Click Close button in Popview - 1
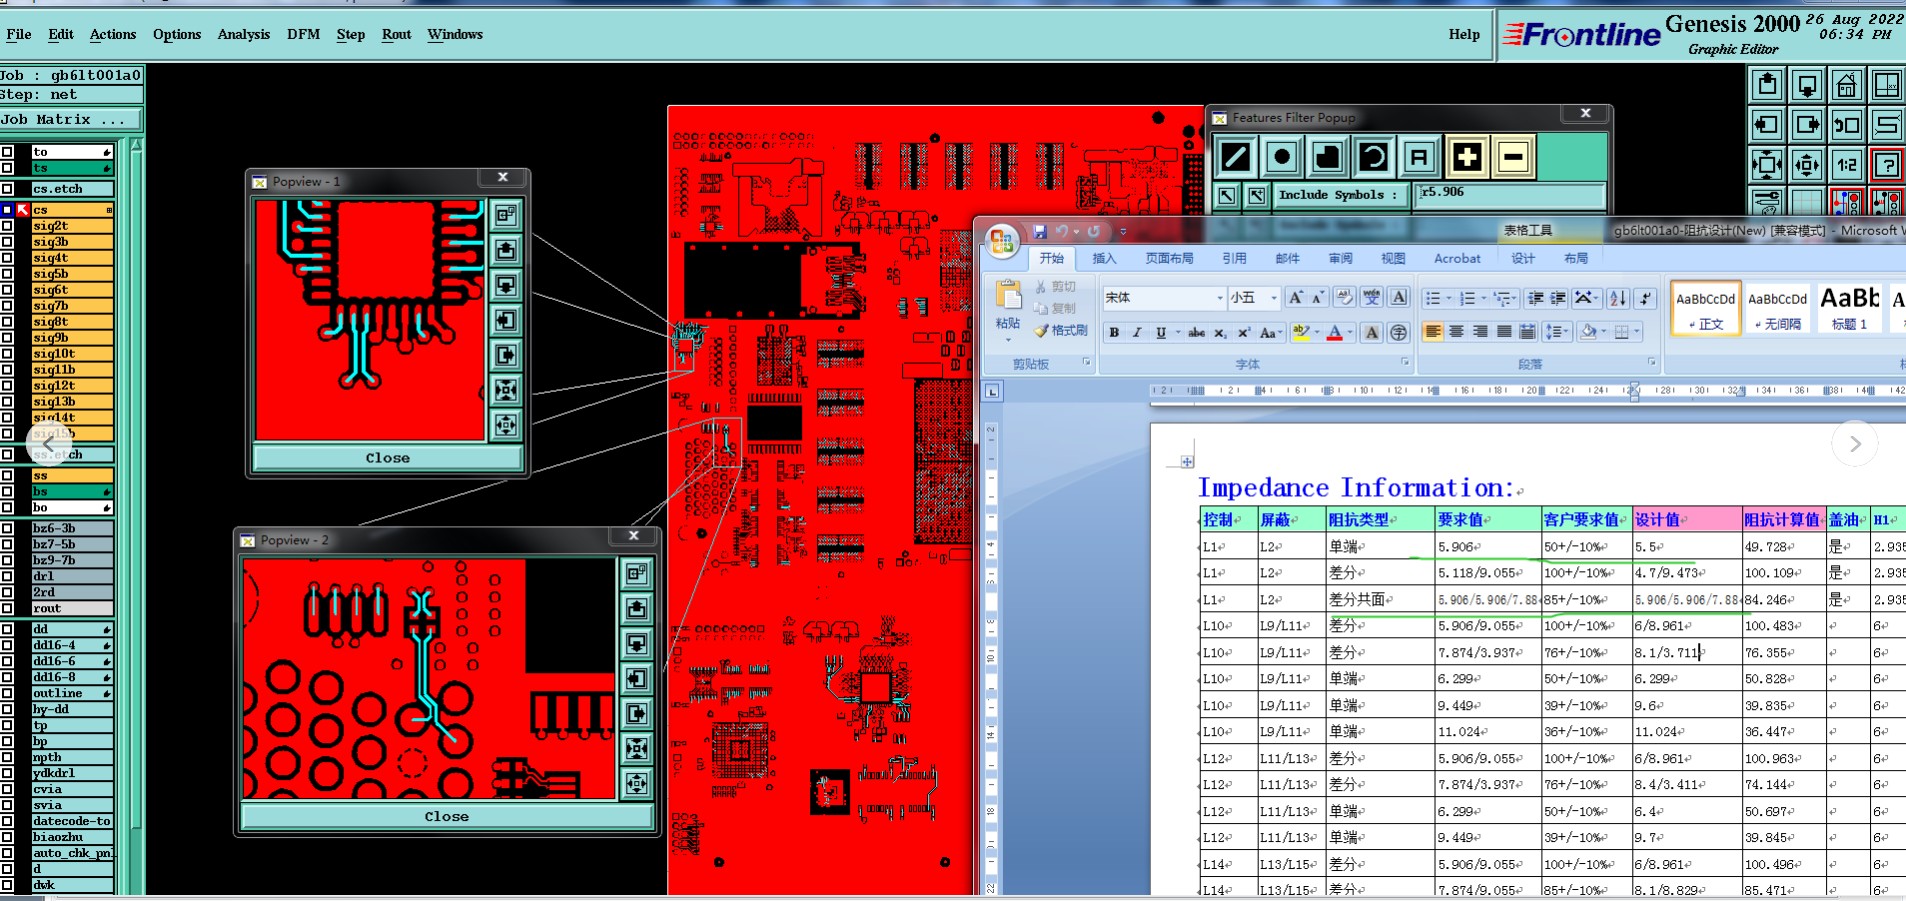The height and width of the screenshot is (901, 1906). [387, 458]
